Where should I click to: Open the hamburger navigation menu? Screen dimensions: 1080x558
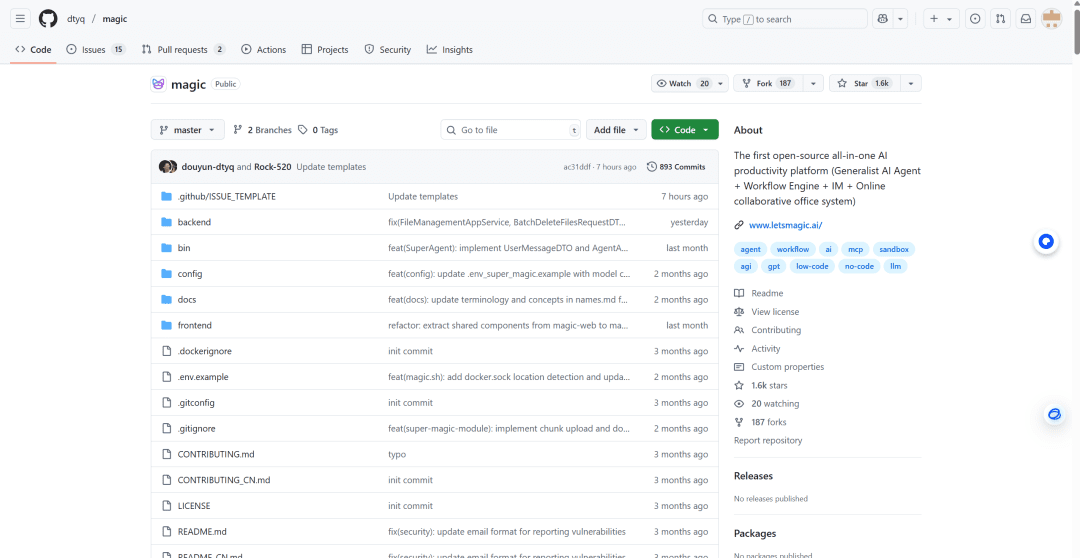pos(21,19)
